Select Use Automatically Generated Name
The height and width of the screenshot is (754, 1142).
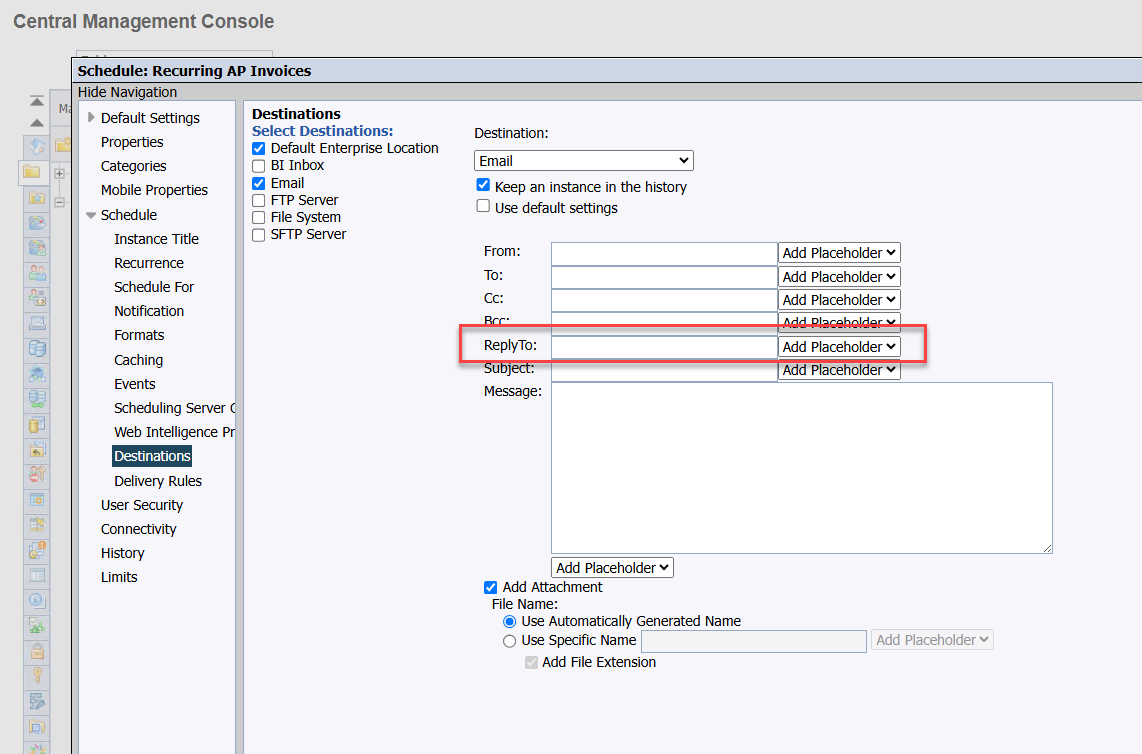click(x=510, y=622)
